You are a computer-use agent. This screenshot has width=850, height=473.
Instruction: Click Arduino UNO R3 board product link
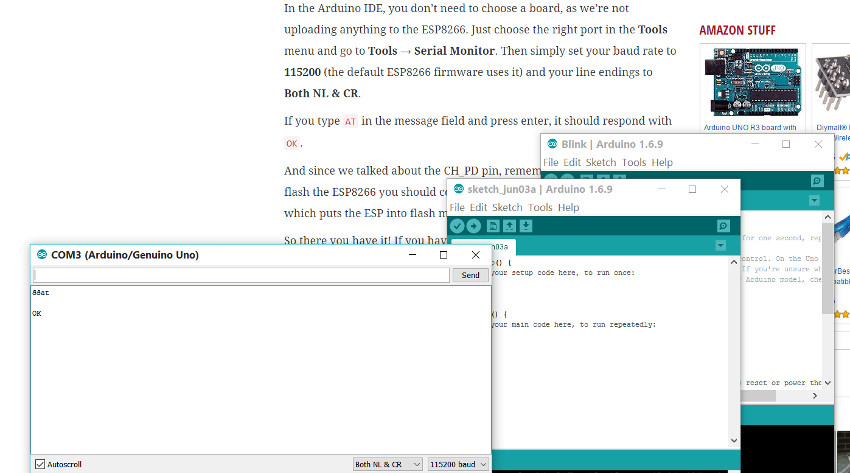(750, 128)
